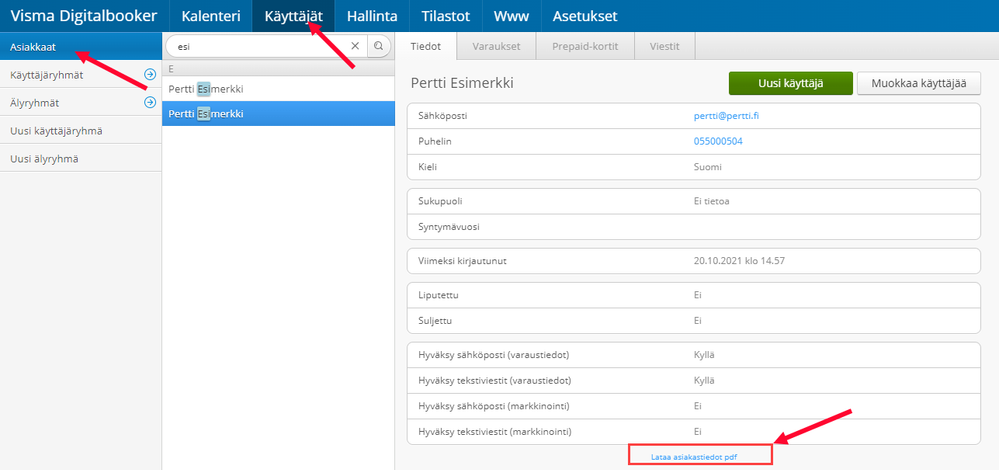Screen dimensions: 999x470
Task: Open the Www menu
Action: (512, 16)
